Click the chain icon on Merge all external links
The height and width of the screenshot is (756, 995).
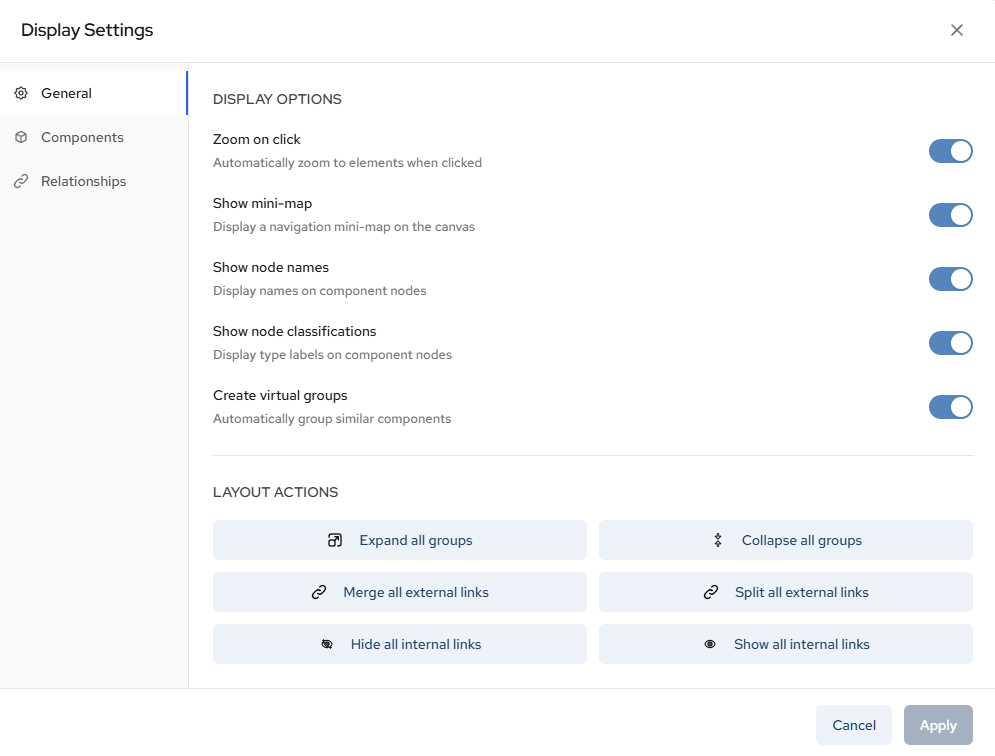(319, 592)
